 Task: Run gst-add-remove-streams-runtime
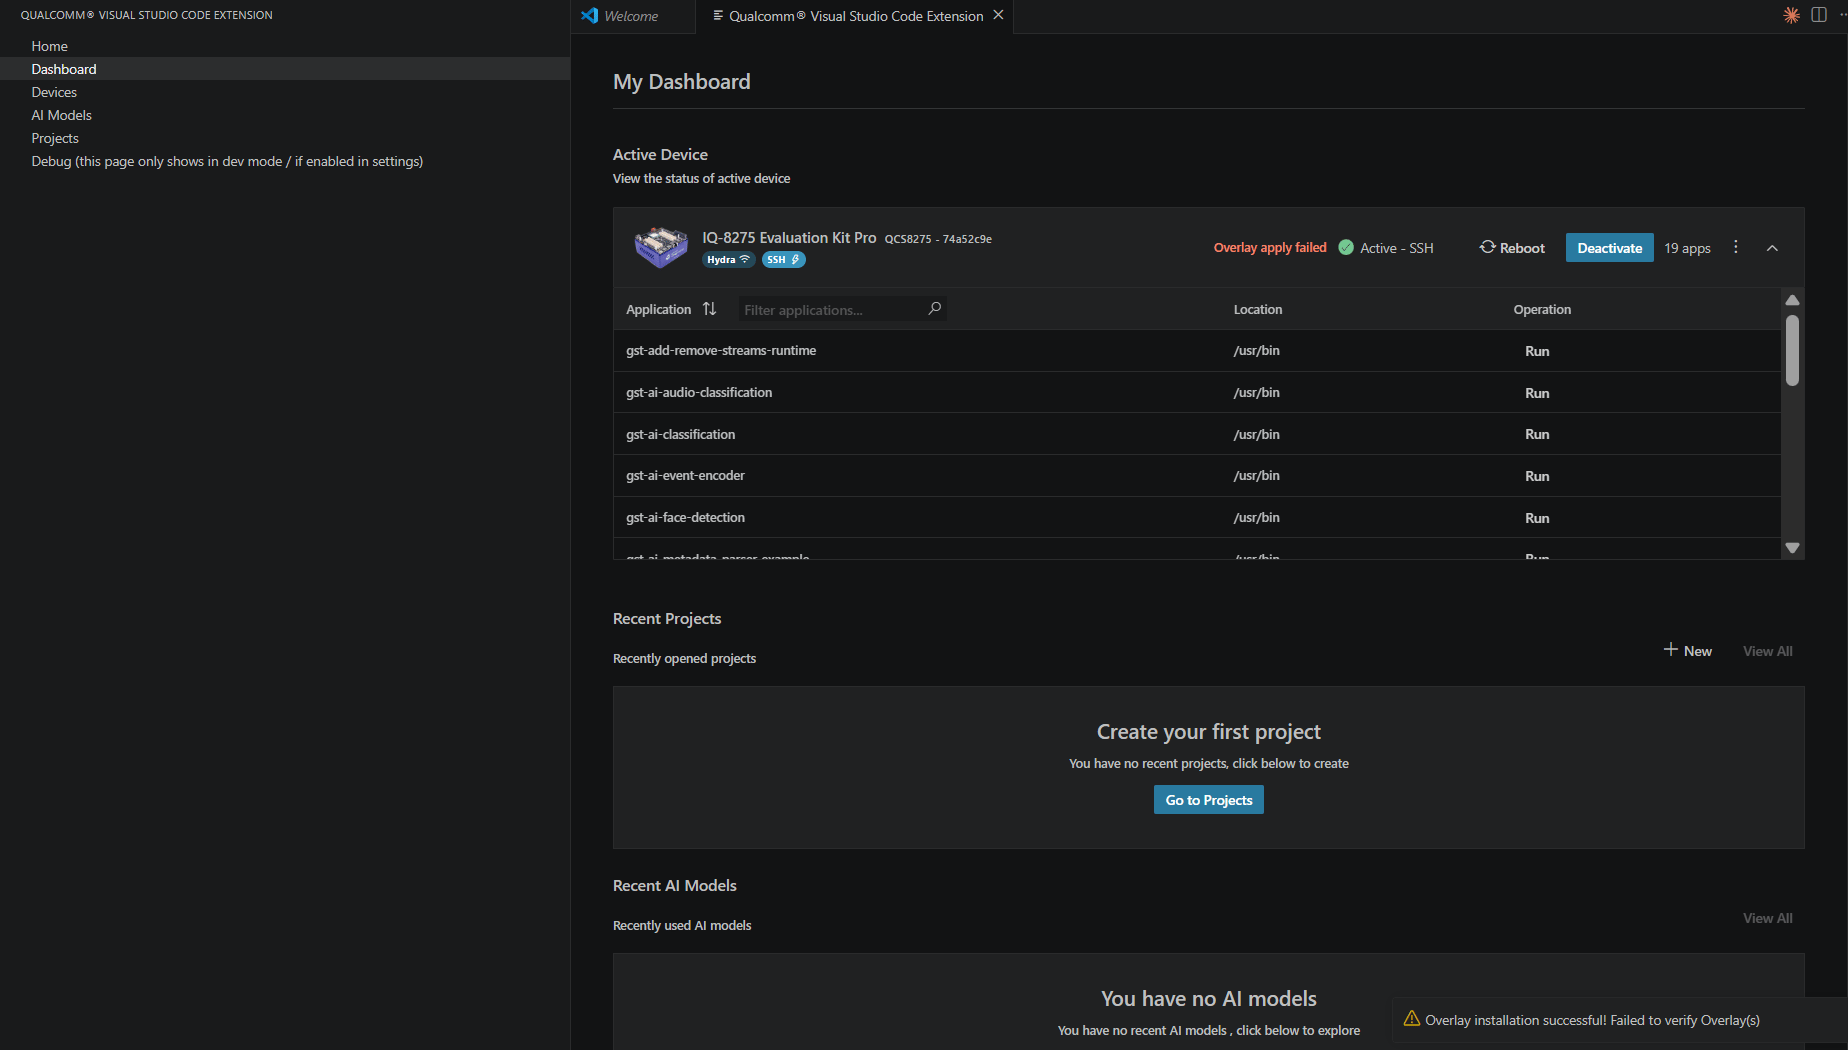point(1537,352)
